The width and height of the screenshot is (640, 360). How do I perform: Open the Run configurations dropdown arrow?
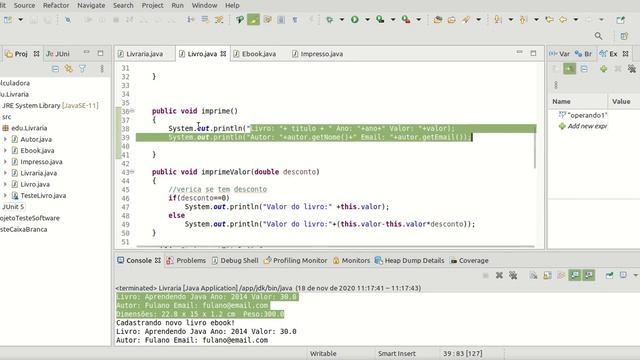pos(367,19)
